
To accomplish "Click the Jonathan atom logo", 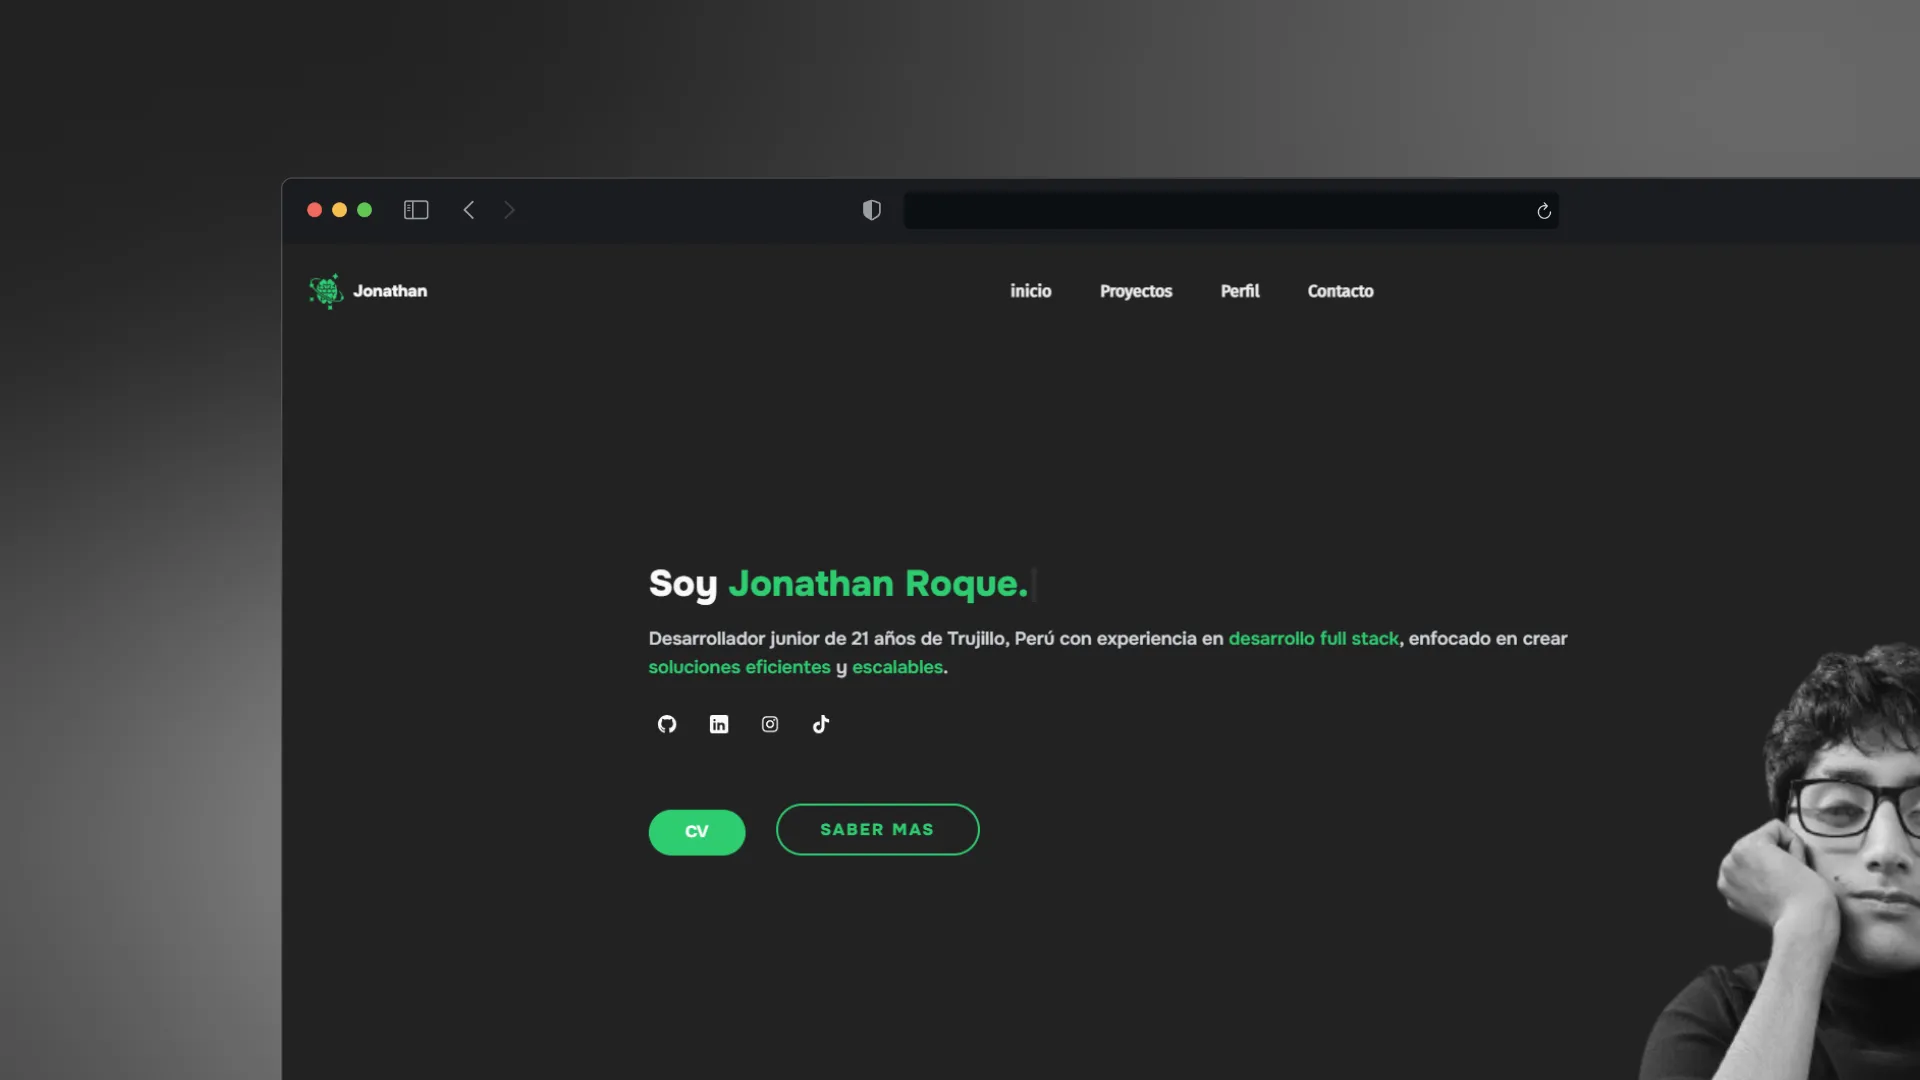I will [325, 290].
